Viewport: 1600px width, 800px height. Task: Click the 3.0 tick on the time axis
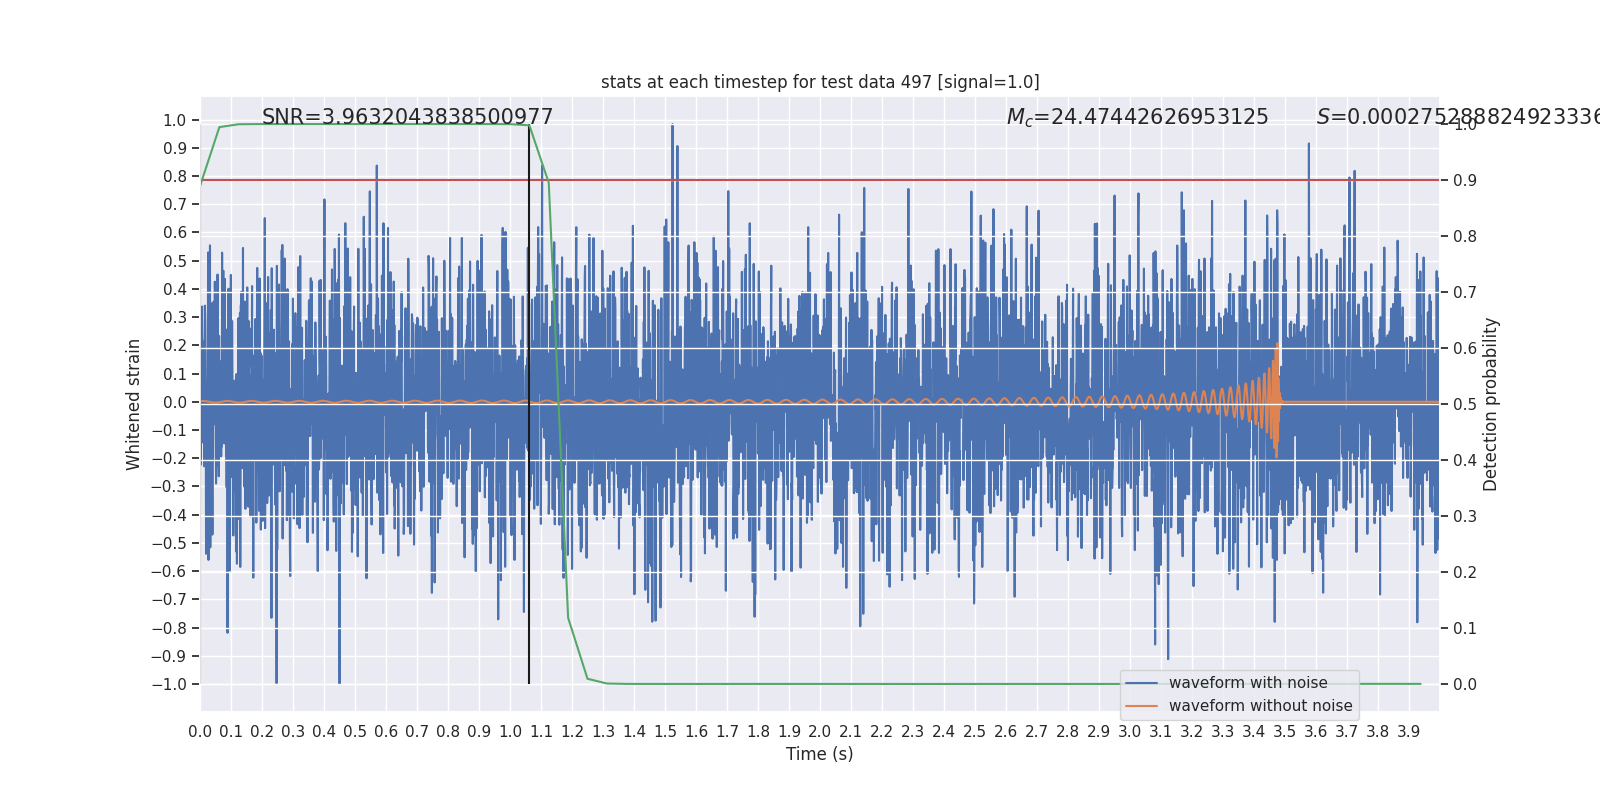[1130, 732]
